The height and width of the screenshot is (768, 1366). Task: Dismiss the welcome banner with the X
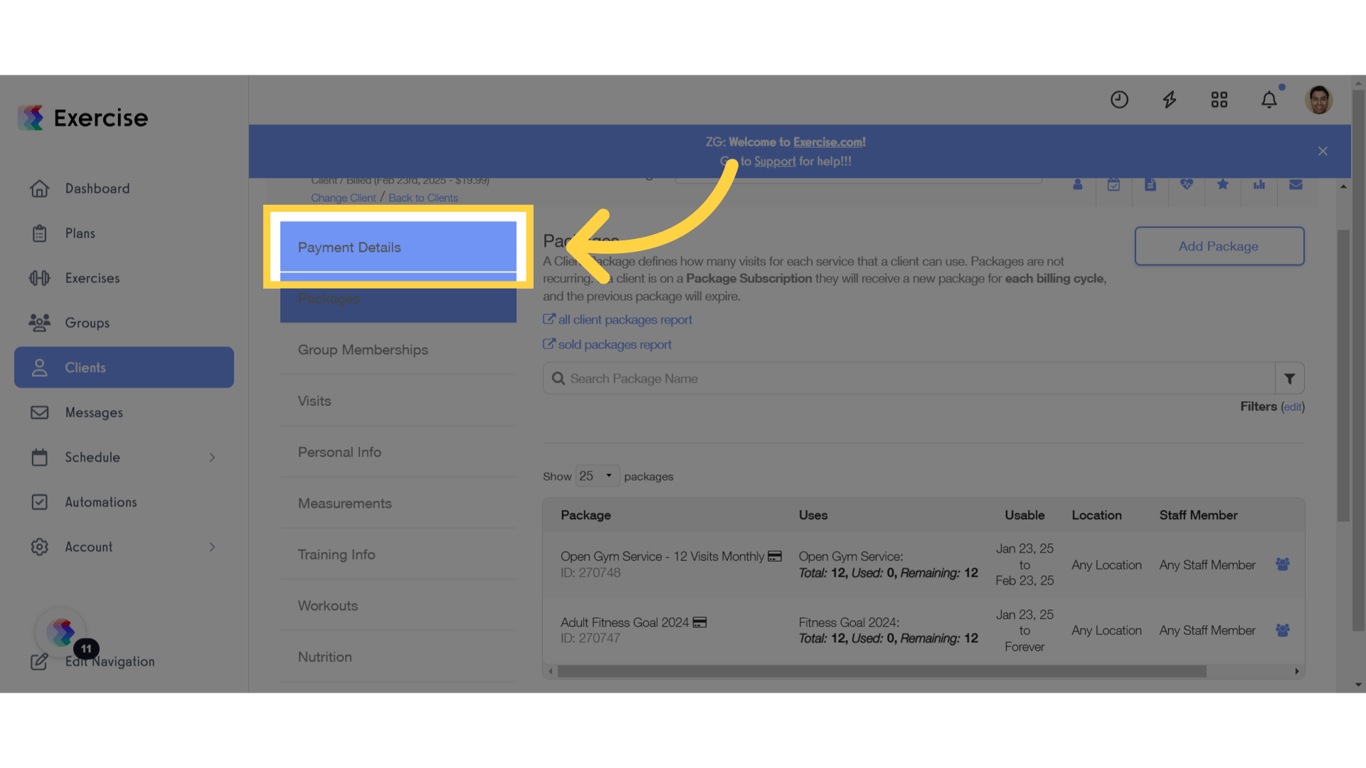point(1322,150)
